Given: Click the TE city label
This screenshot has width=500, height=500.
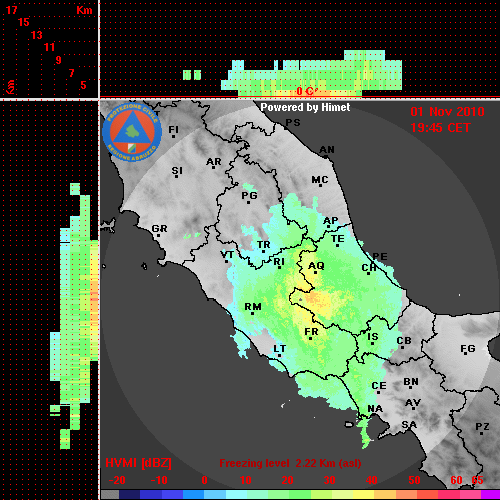Looking at the screenshot, I should [338, 239].
